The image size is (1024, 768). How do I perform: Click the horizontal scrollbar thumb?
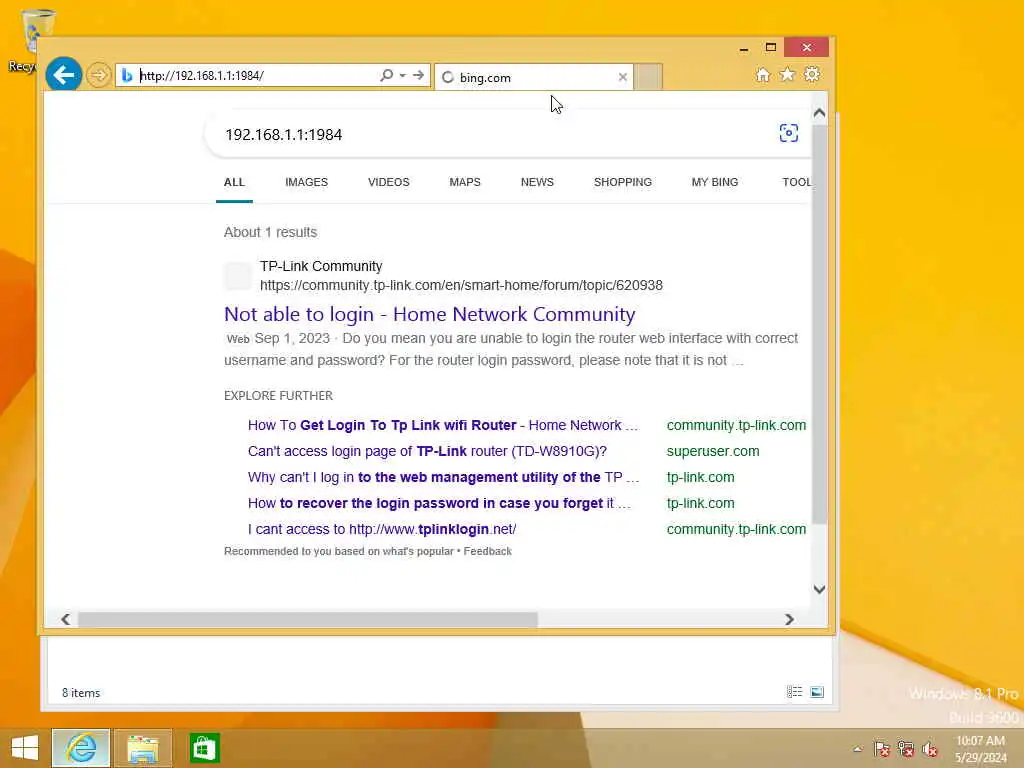[308, 619]
